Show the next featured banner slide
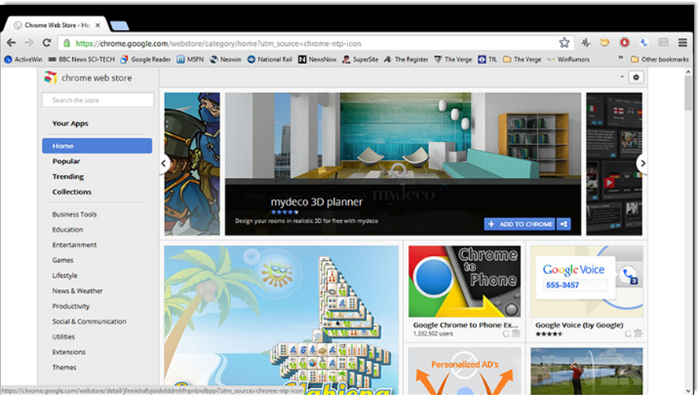Screen dimensions: 699x395 [642, 163]
